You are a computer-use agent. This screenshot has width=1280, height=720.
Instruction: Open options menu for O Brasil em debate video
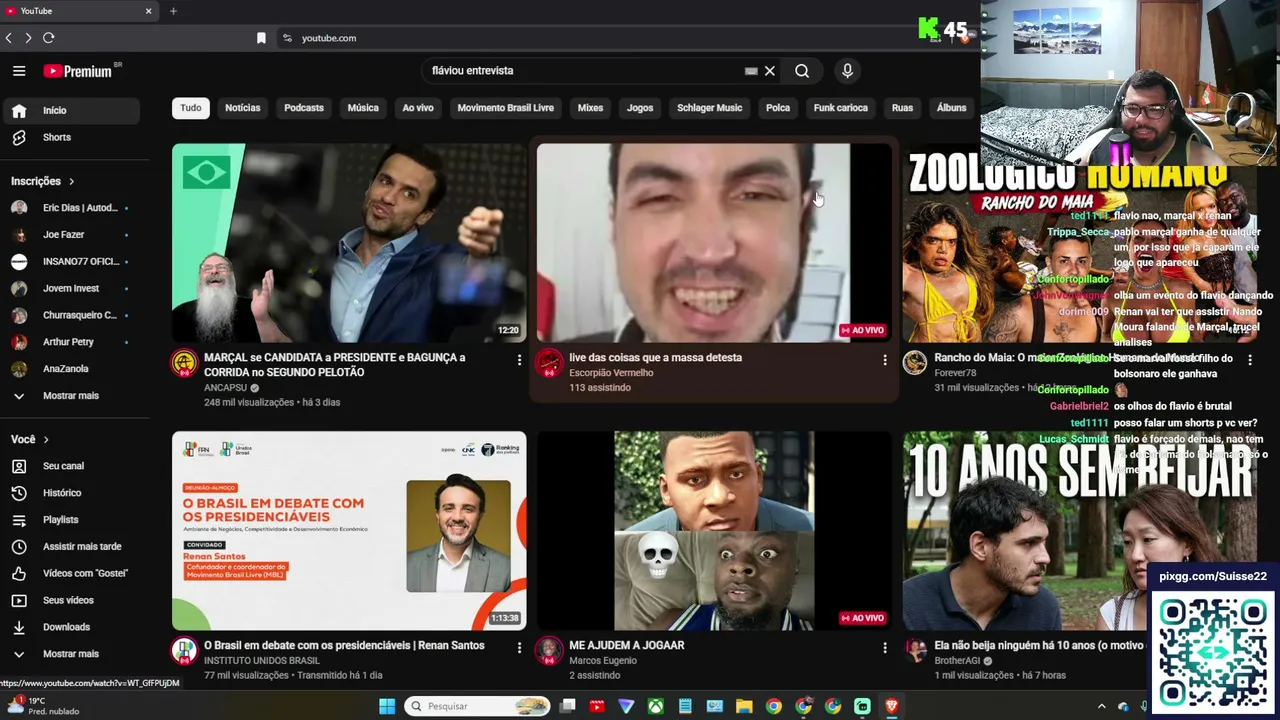pyautogui.click(x=519, y=647)
